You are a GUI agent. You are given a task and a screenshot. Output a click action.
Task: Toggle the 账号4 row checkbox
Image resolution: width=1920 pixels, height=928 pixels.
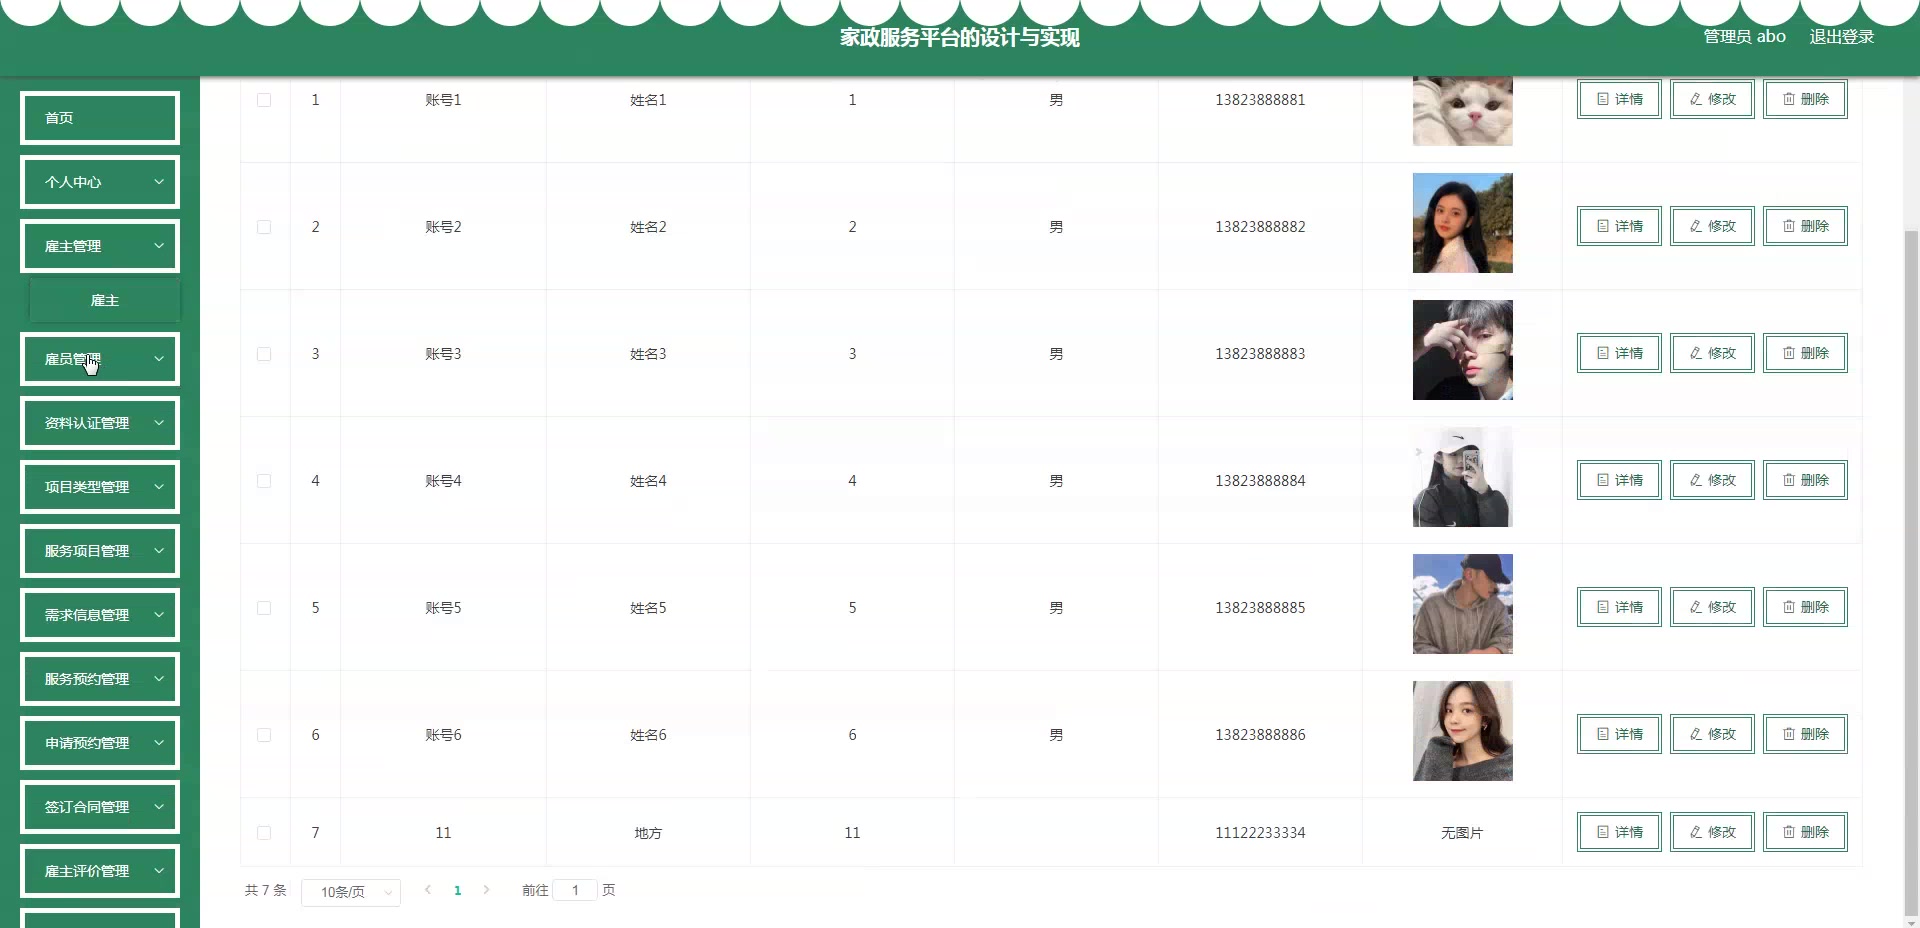(x=264, y=481)
